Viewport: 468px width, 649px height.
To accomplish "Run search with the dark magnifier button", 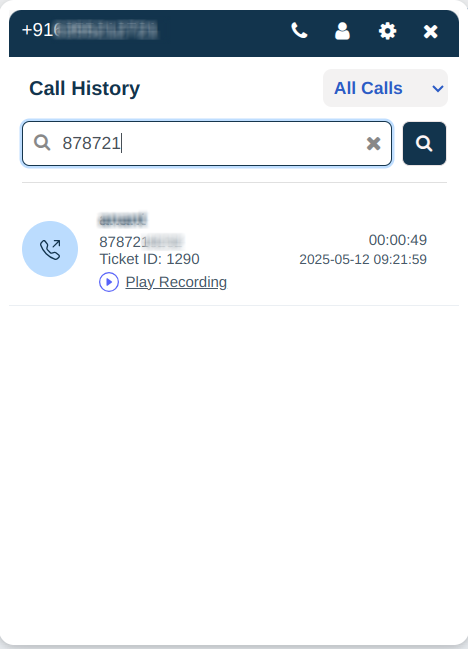I will pyautogui.click(x=425, y=143).
